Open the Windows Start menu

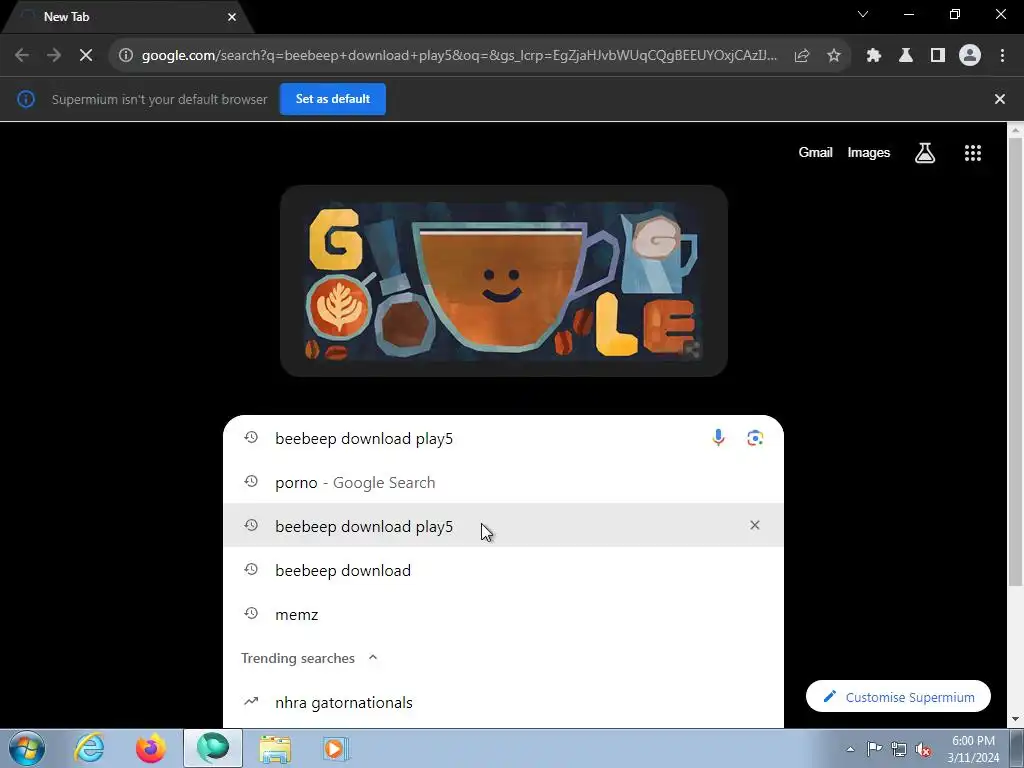click(27, 748)
